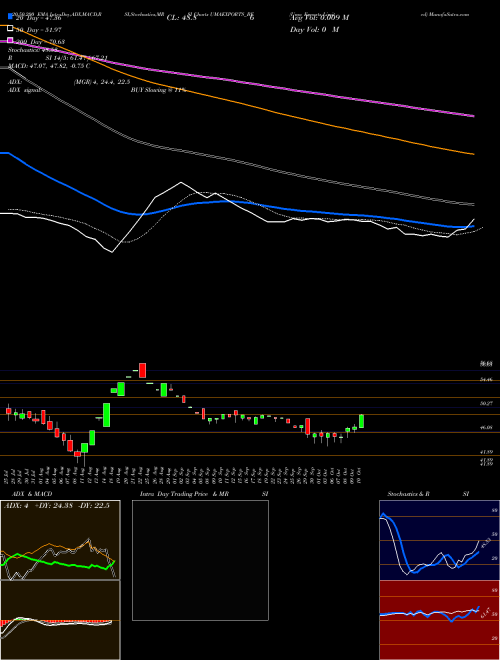This screenshot has height=660, width=500.
Task: Click the ADX (MGR) values text
Action: tap(101, 82)
